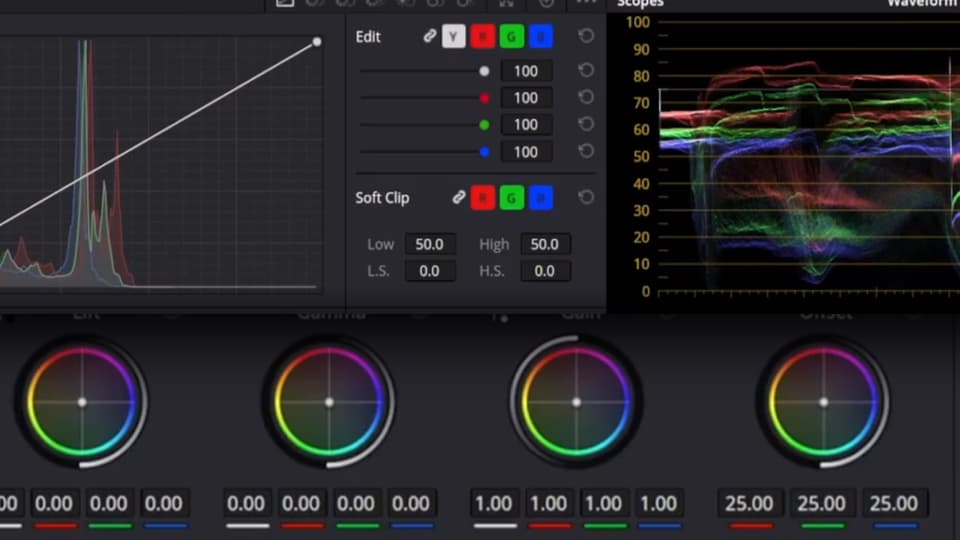Select the Lift green 0.00 value
This screenshot has width=960, height=540.
coord(109,504)
